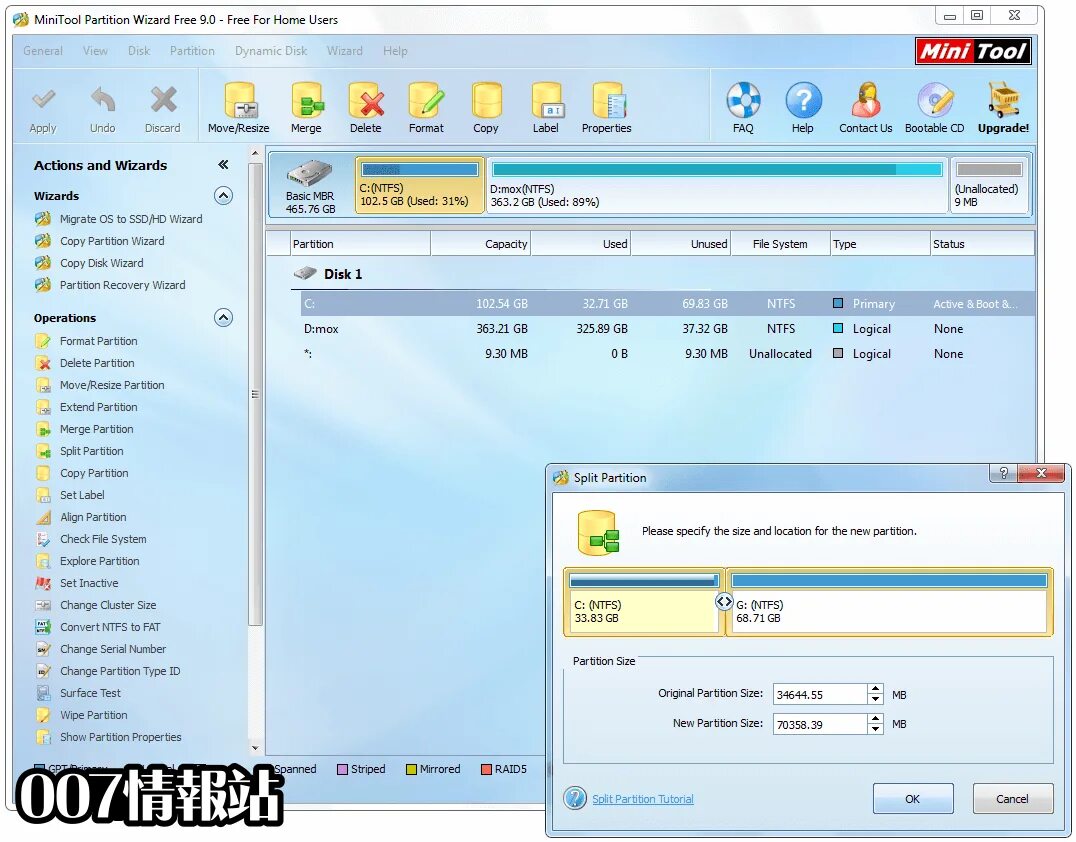The image size is (1076, 842).
Task: Launch Copy Disk Wizard
Action: [102, 263]
